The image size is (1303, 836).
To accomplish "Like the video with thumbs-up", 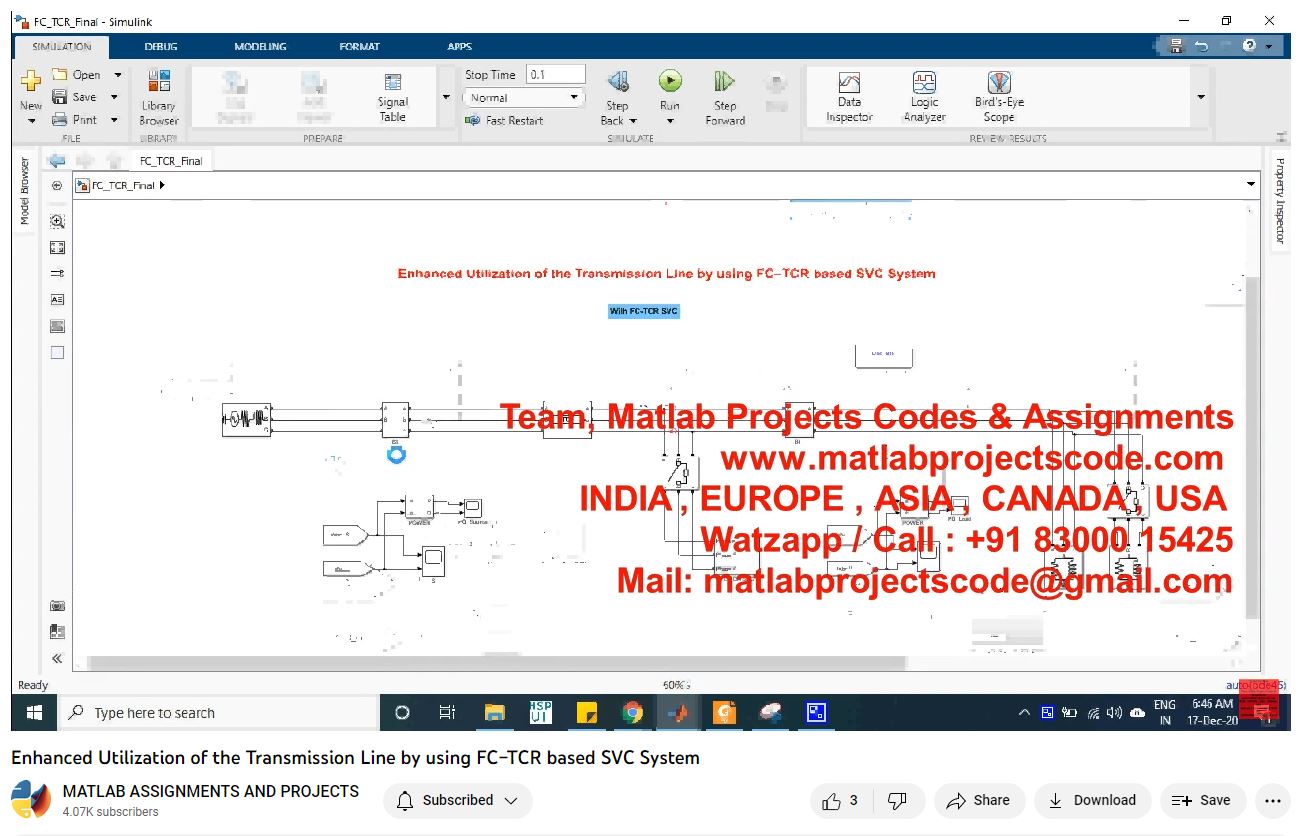I will coord(840,800).
